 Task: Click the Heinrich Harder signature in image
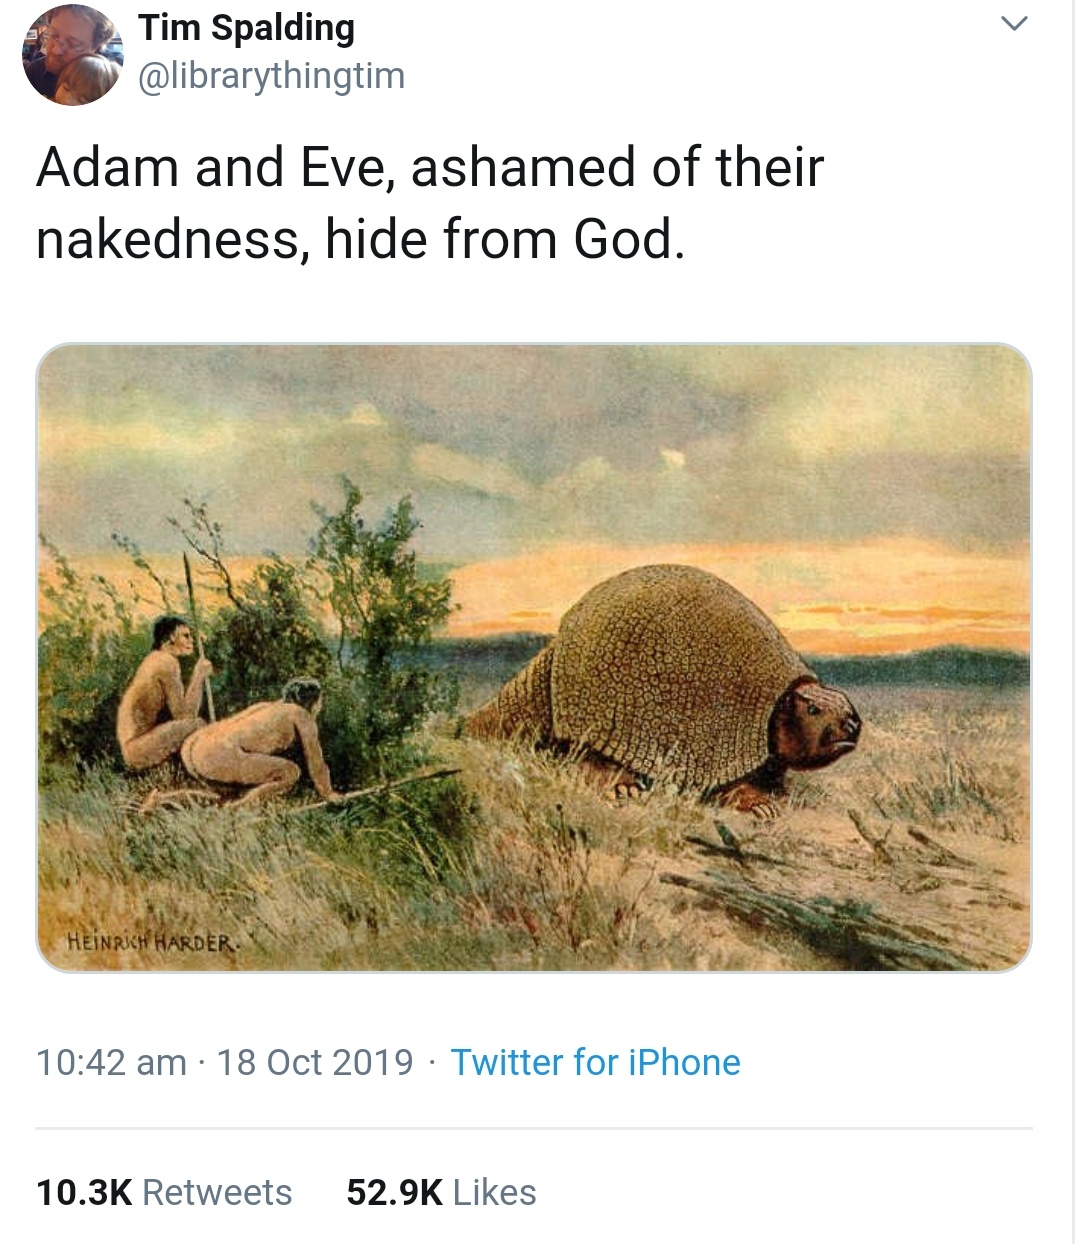(152, 942)
